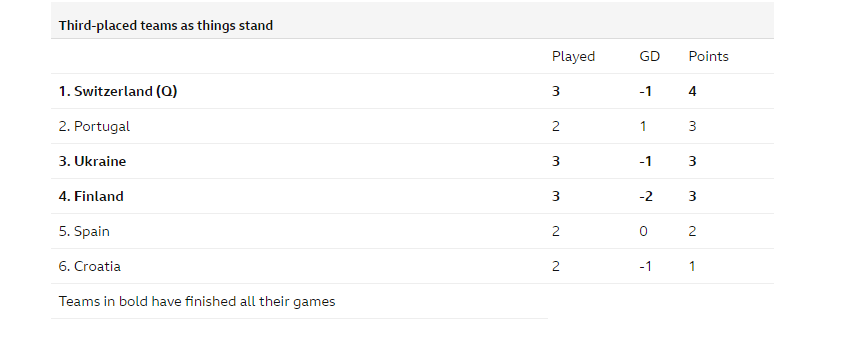Click Croatia's points value of 1
The height and width of the screenshot is (360, 842).
(x=692, y=266)
